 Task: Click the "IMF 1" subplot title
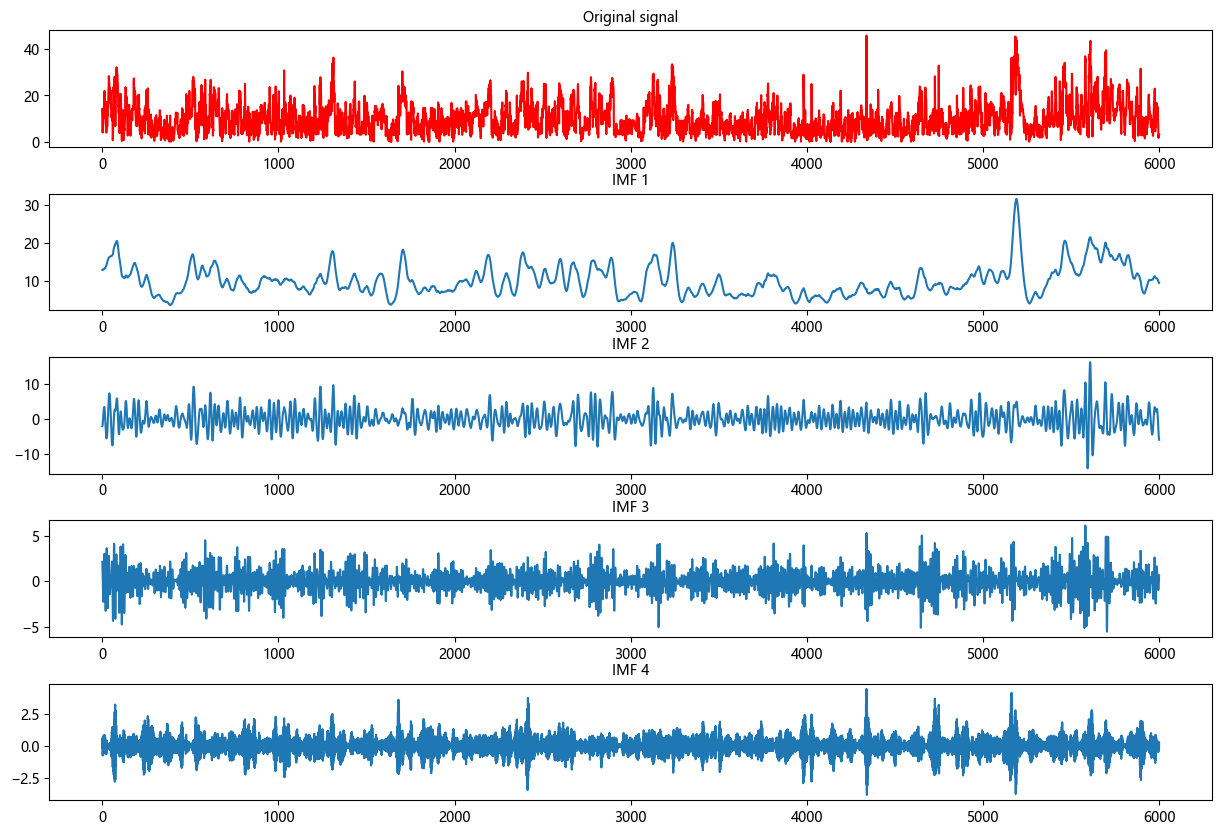[x=630, y=180]
